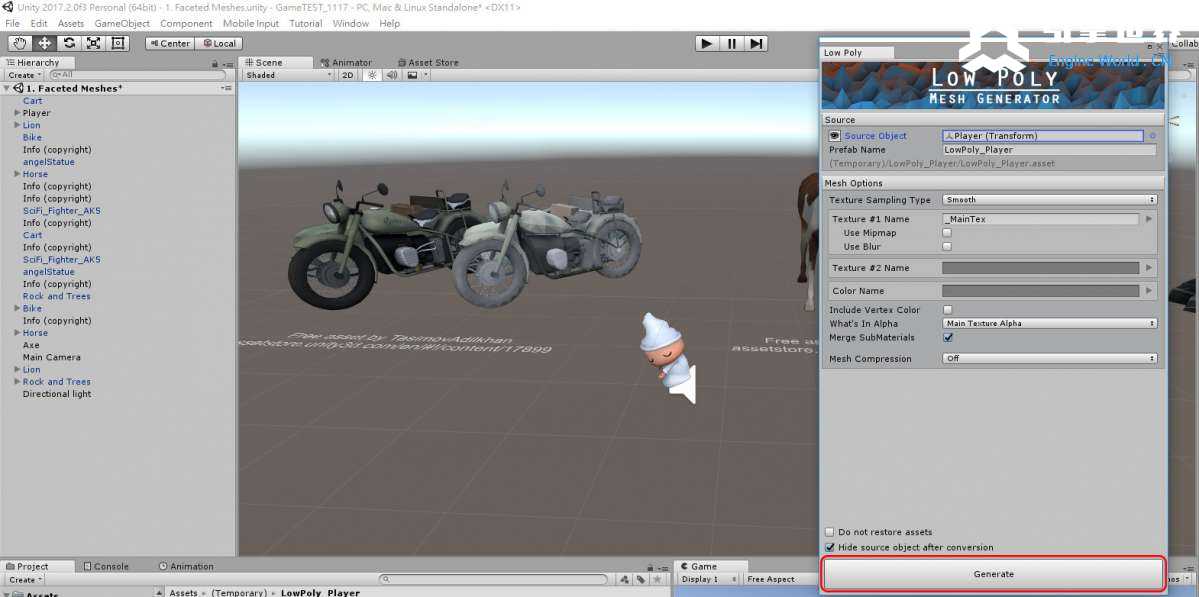Enable Include Vertex Color checkbox
The height and width of the screenshot is (597, 1199).
[947, 310]
